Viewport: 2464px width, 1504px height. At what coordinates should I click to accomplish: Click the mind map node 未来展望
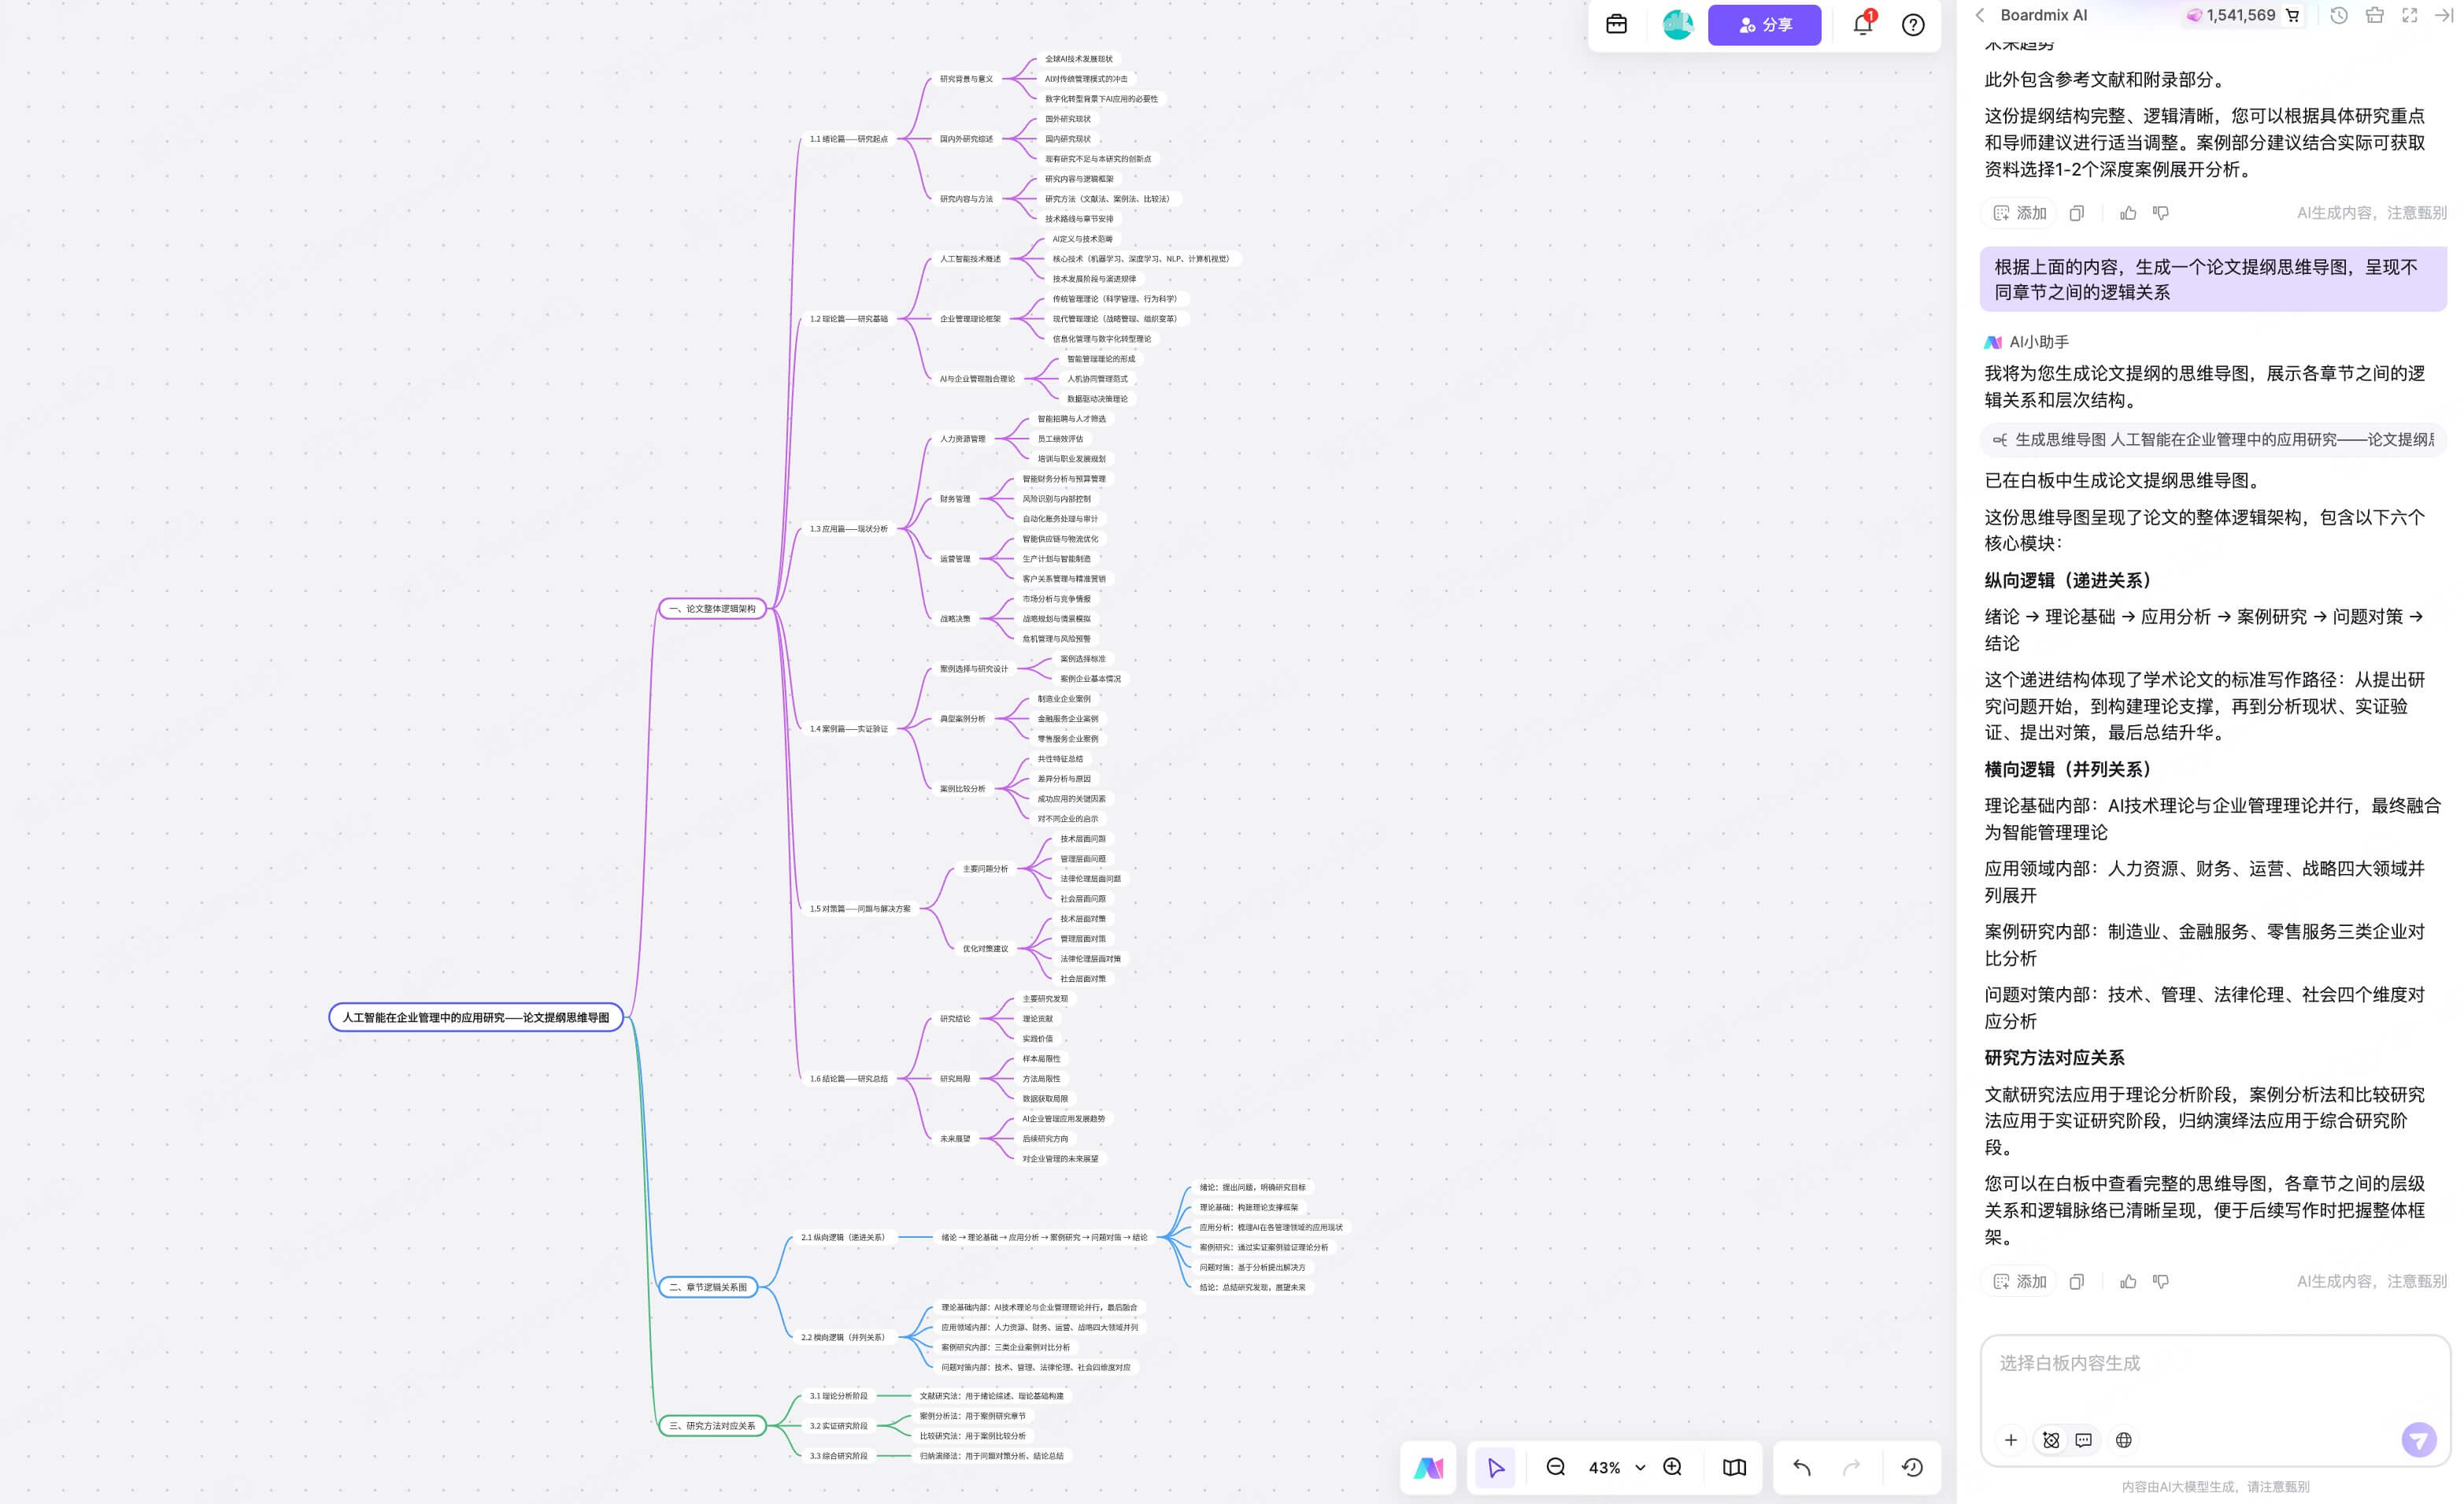(x=954, y=1139)
